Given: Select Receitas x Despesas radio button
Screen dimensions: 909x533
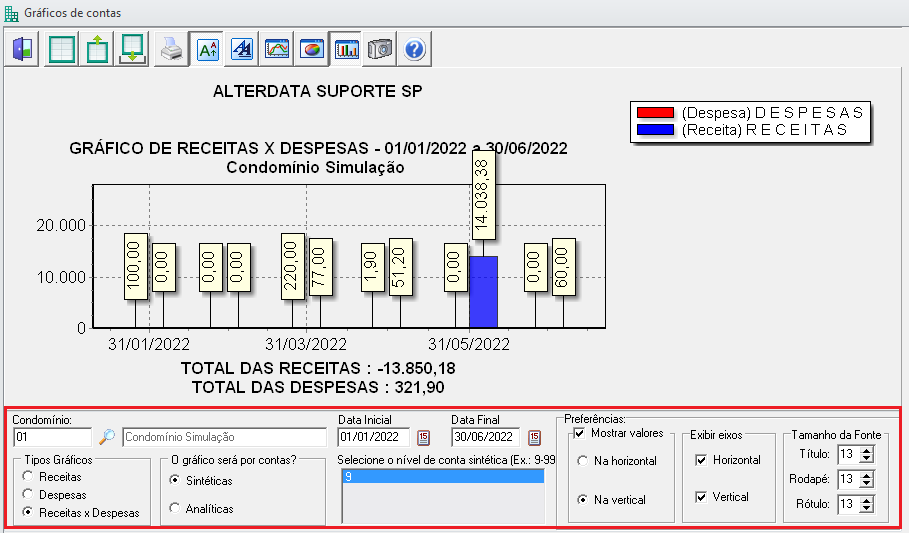Looking at the screenshot, I should click(x=27, y=512).
